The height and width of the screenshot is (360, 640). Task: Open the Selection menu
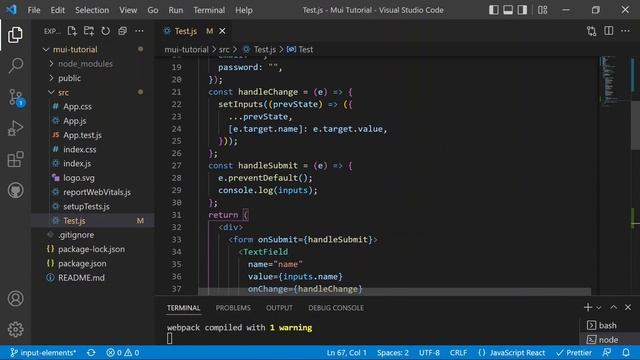[x=92, y=10]
